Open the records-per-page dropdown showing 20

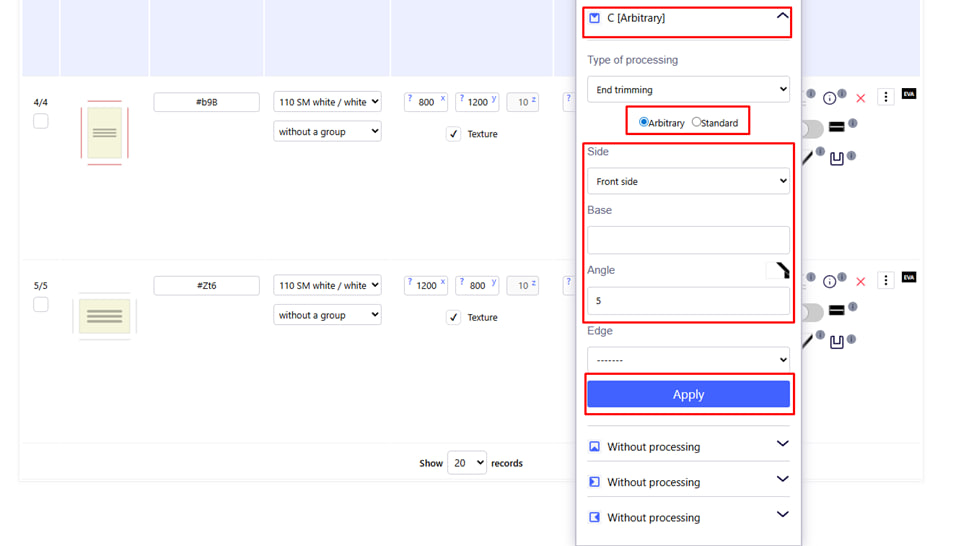466,463
